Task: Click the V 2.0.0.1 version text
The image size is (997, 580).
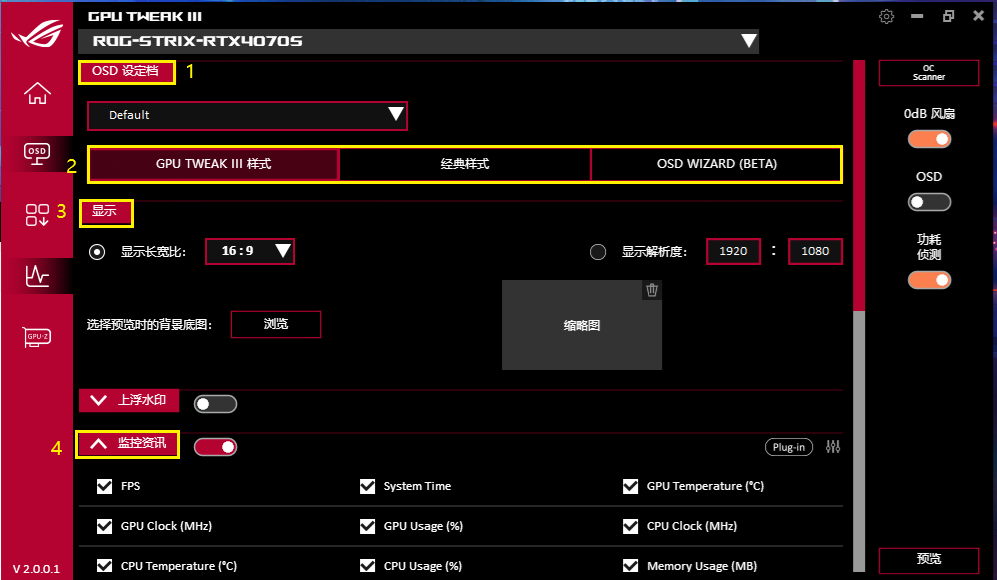Action: pos(36,569)
